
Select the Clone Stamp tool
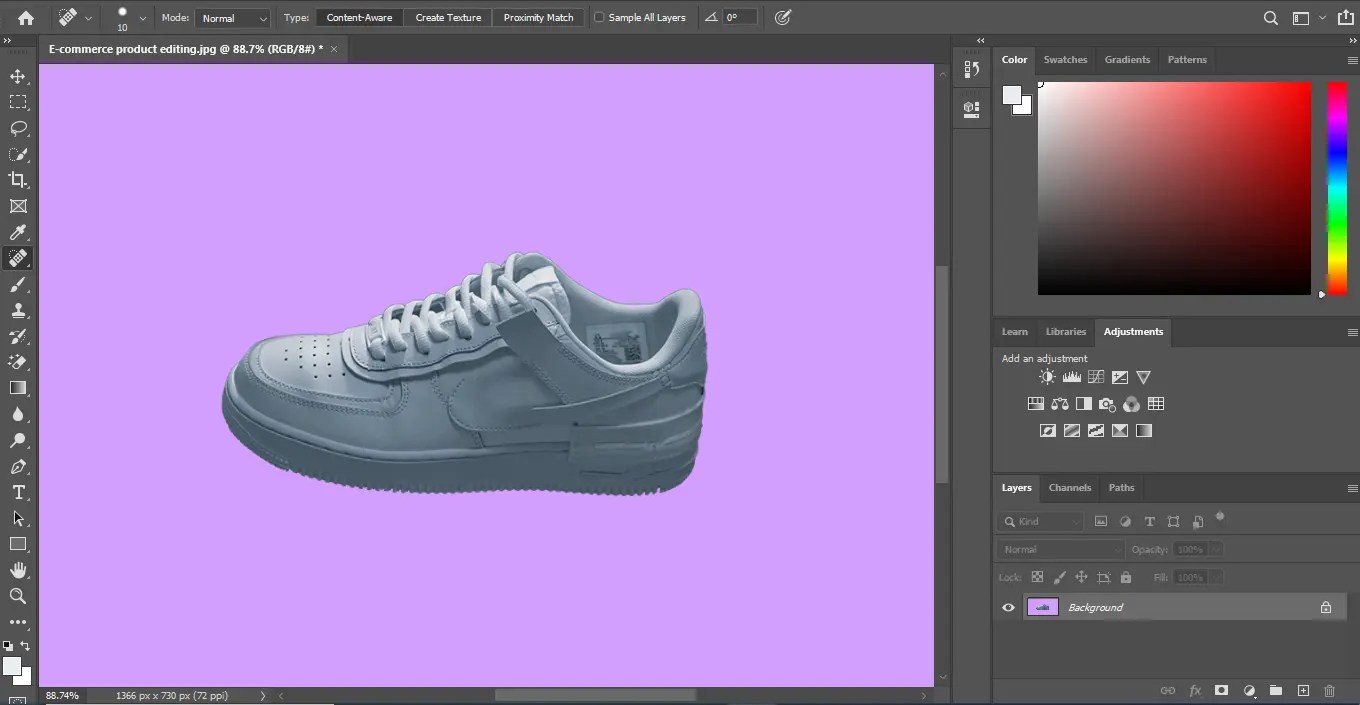18,310
